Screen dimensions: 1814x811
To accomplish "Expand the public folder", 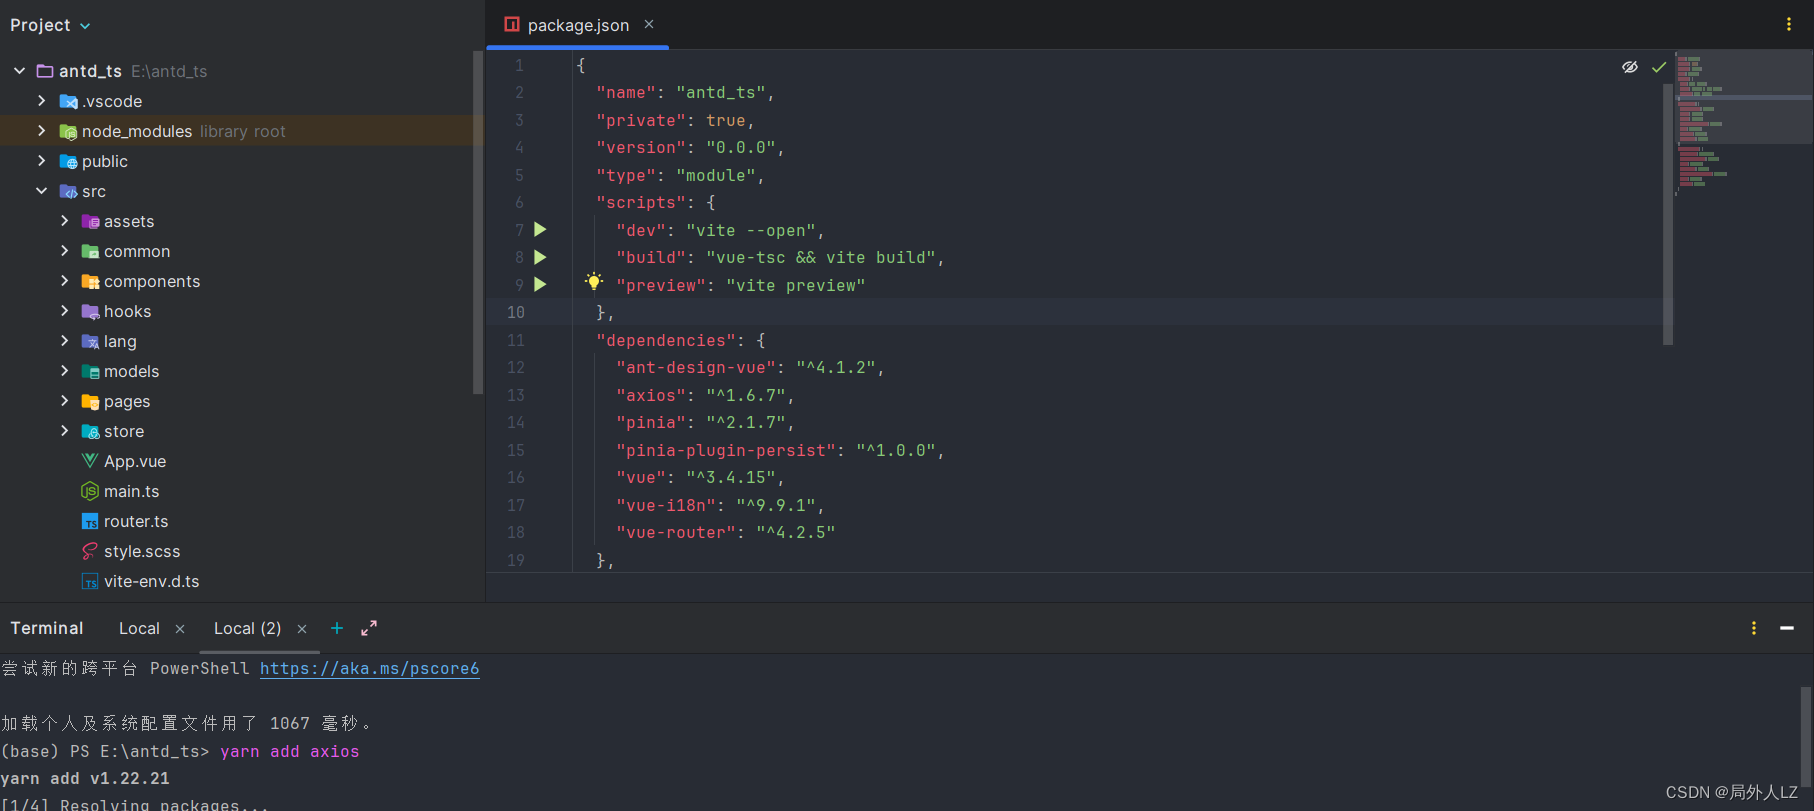I will [x=41, y=161].
